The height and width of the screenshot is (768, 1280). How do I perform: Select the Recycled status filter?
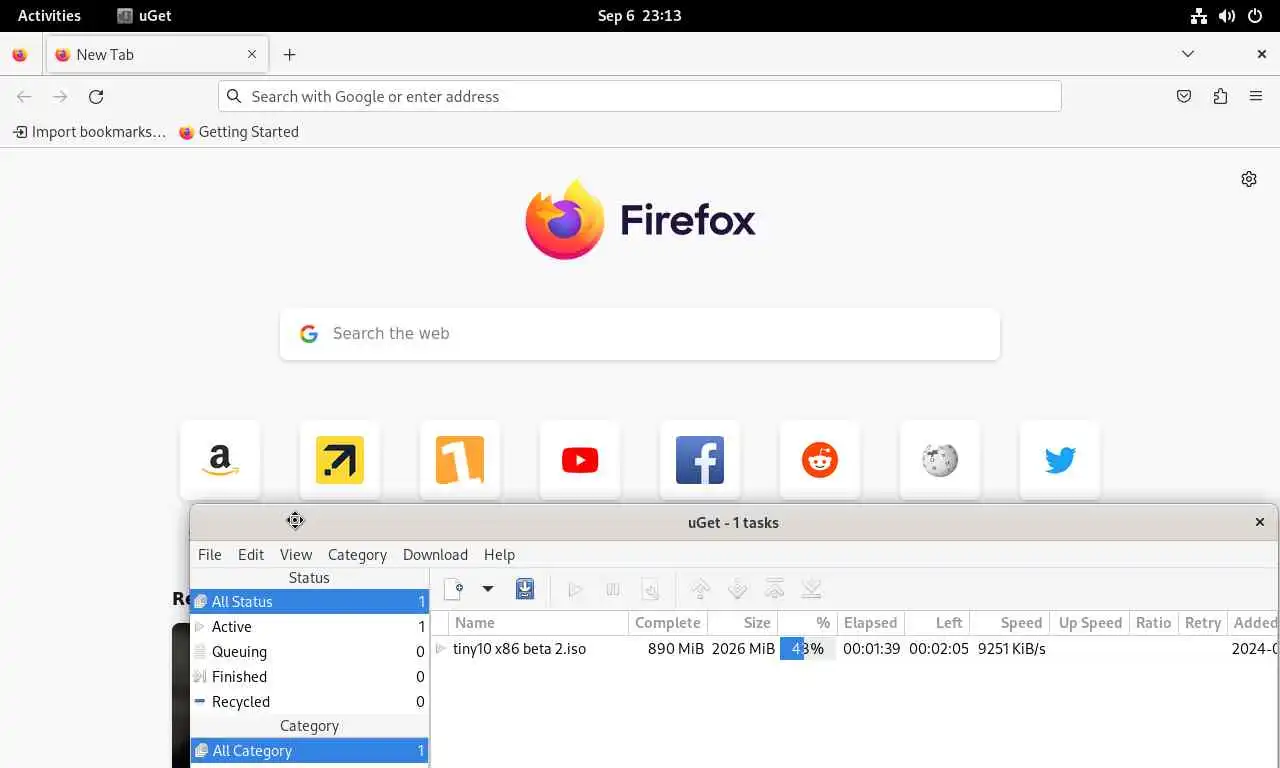(310, 702)
